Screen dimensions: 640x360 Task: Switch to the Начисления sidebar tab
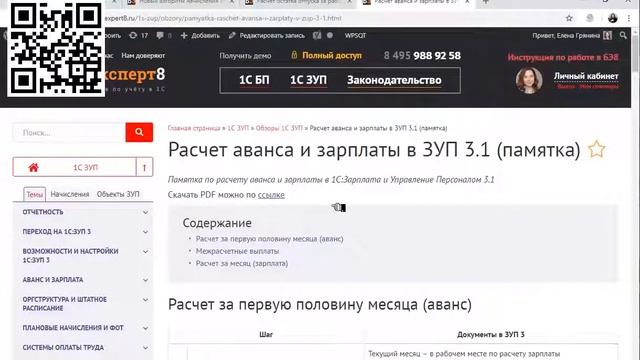coord(70,194)
